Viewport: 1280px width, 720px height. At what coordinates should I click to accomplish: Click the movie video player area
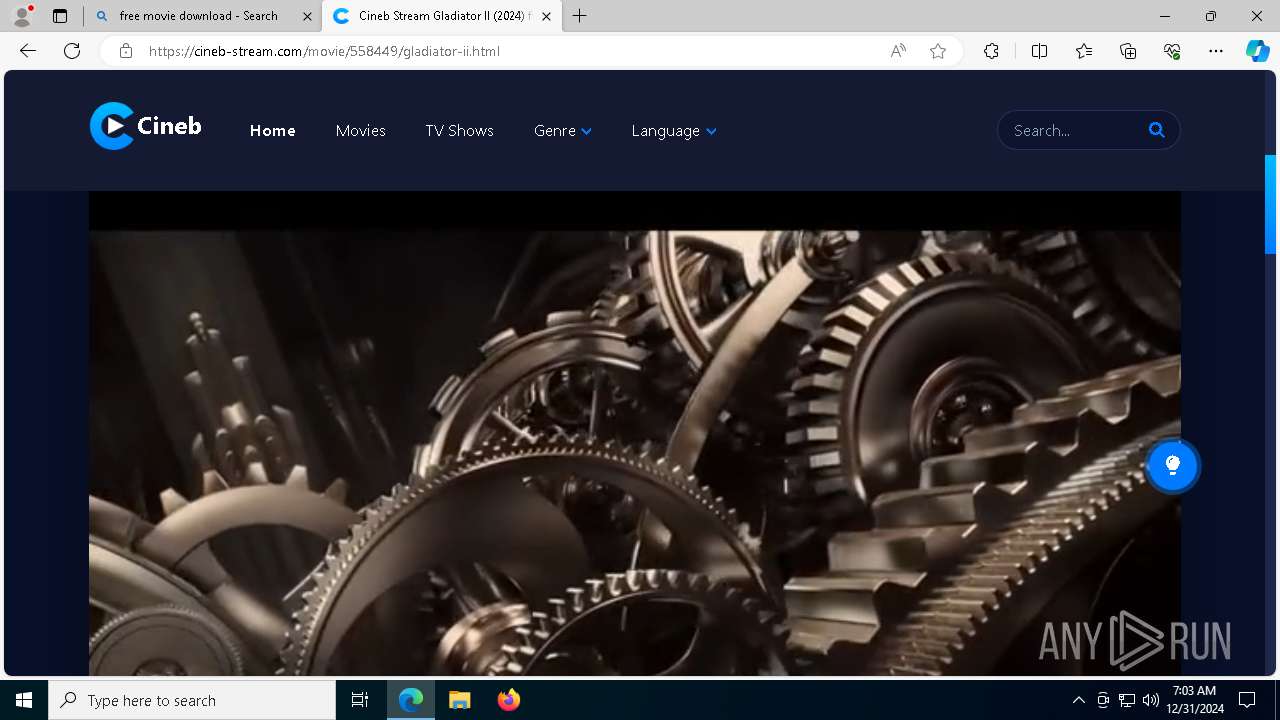635,434
